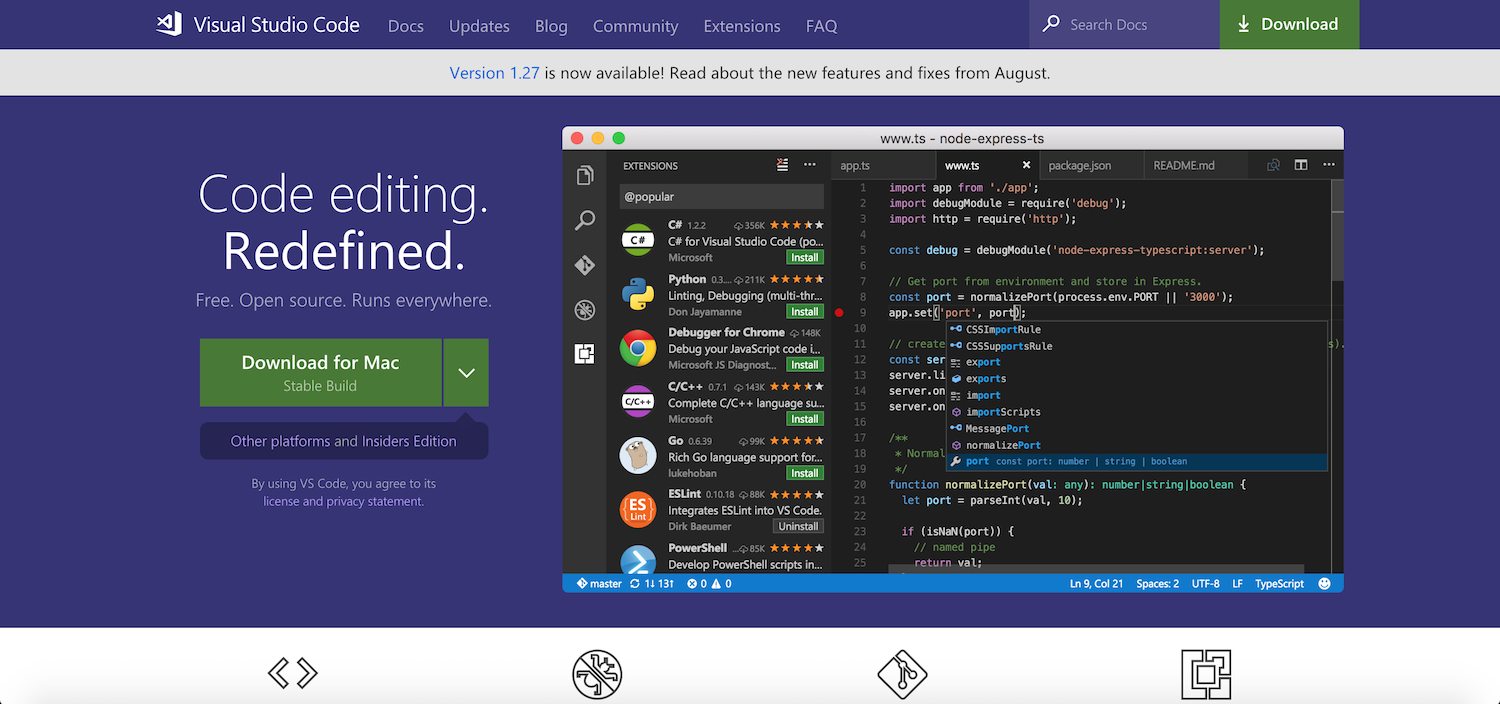Click the Python extension icon

coord(637,295)
